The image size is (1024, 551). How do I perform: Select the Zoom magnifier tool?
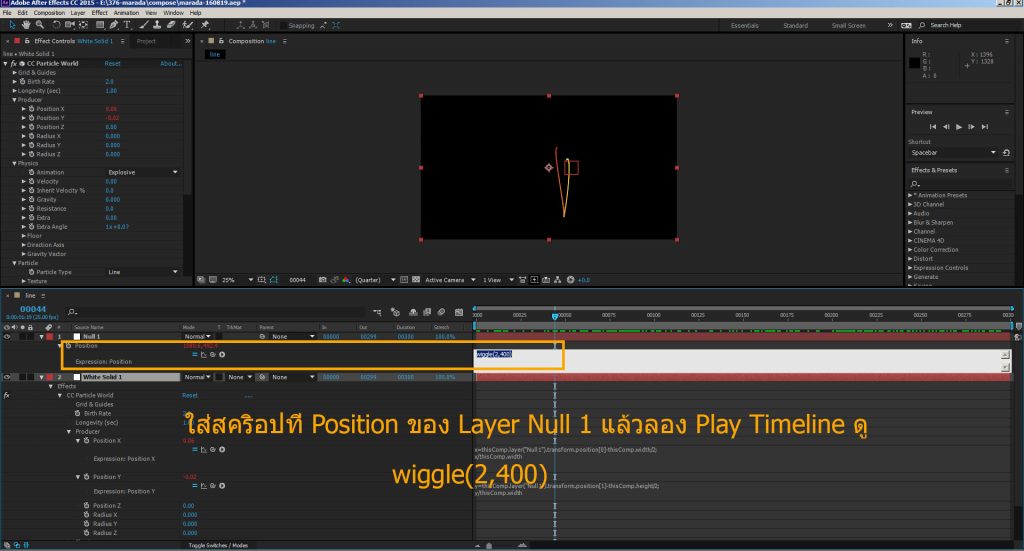click(x=37, y=24)
